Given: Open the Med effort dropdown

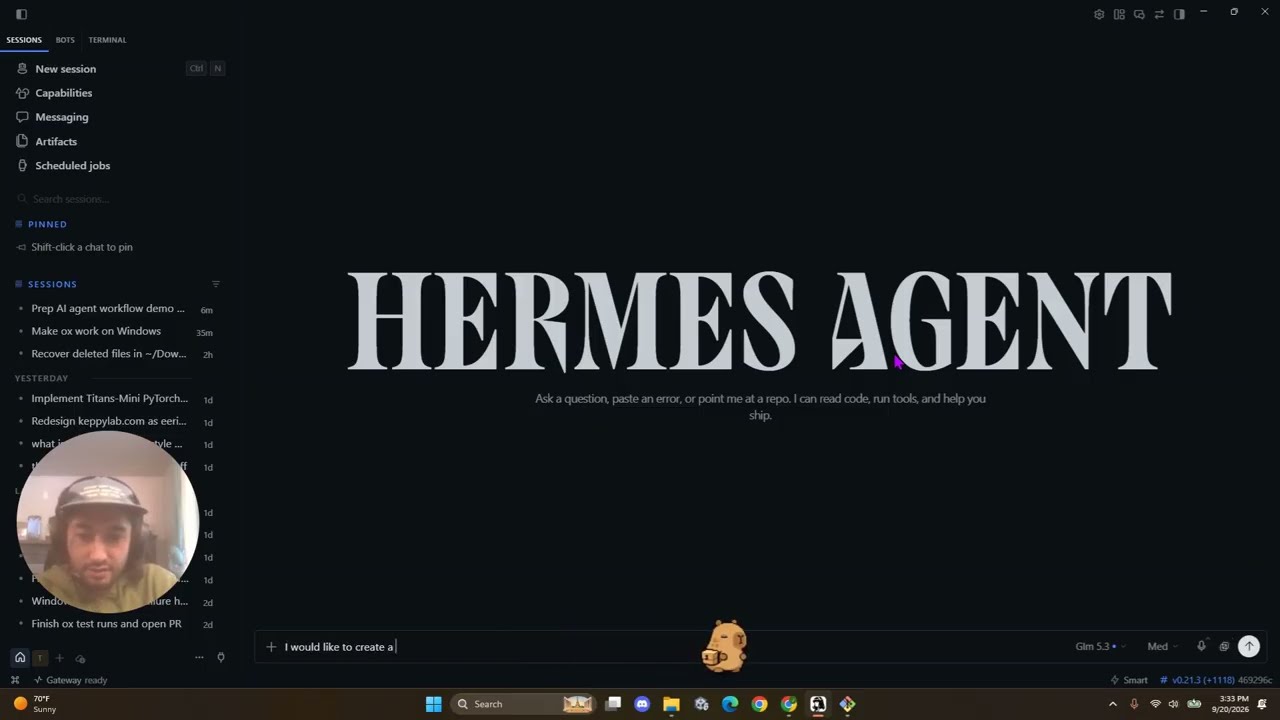Looking at the screenshot, I should [x=1162, y=647].
